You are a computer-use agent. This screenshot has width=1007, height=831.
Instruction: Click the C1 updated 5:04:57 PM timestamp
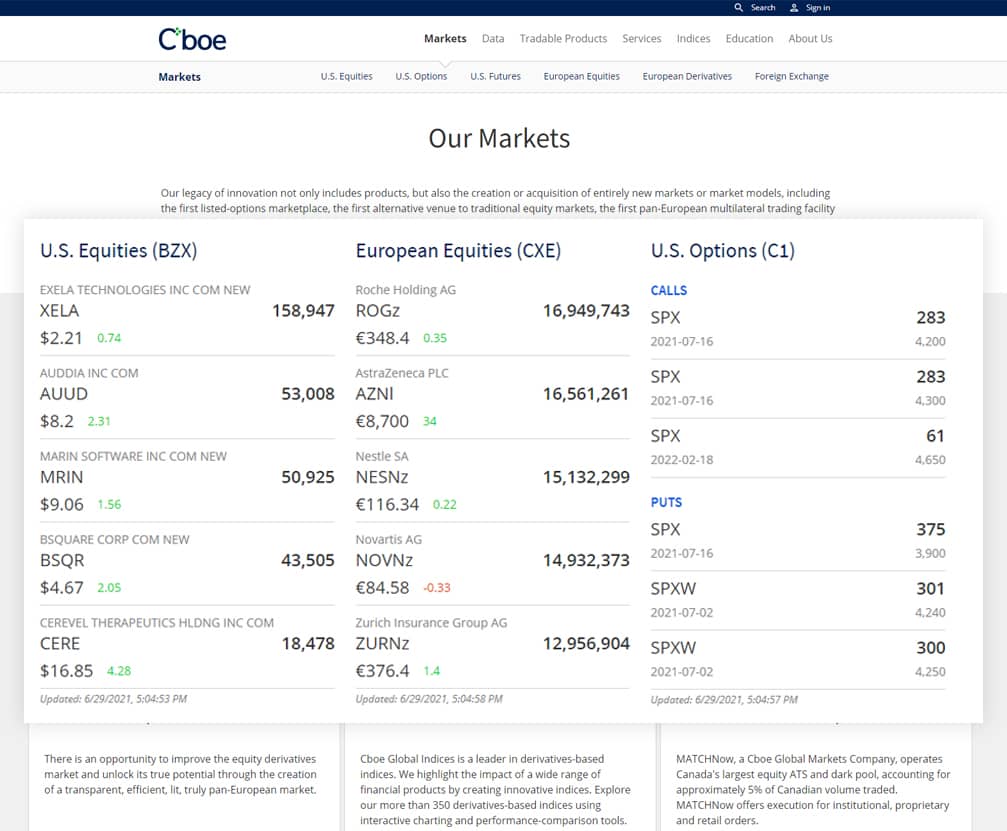724,699
